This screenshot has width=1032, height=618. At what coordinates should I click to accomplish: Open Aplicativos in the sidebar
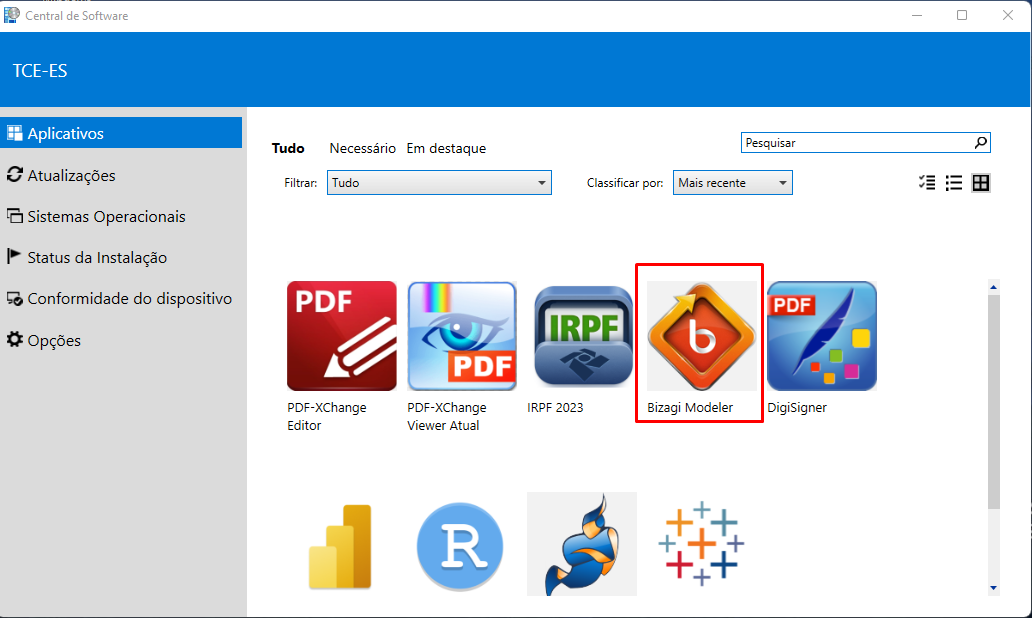coord(122,133)
